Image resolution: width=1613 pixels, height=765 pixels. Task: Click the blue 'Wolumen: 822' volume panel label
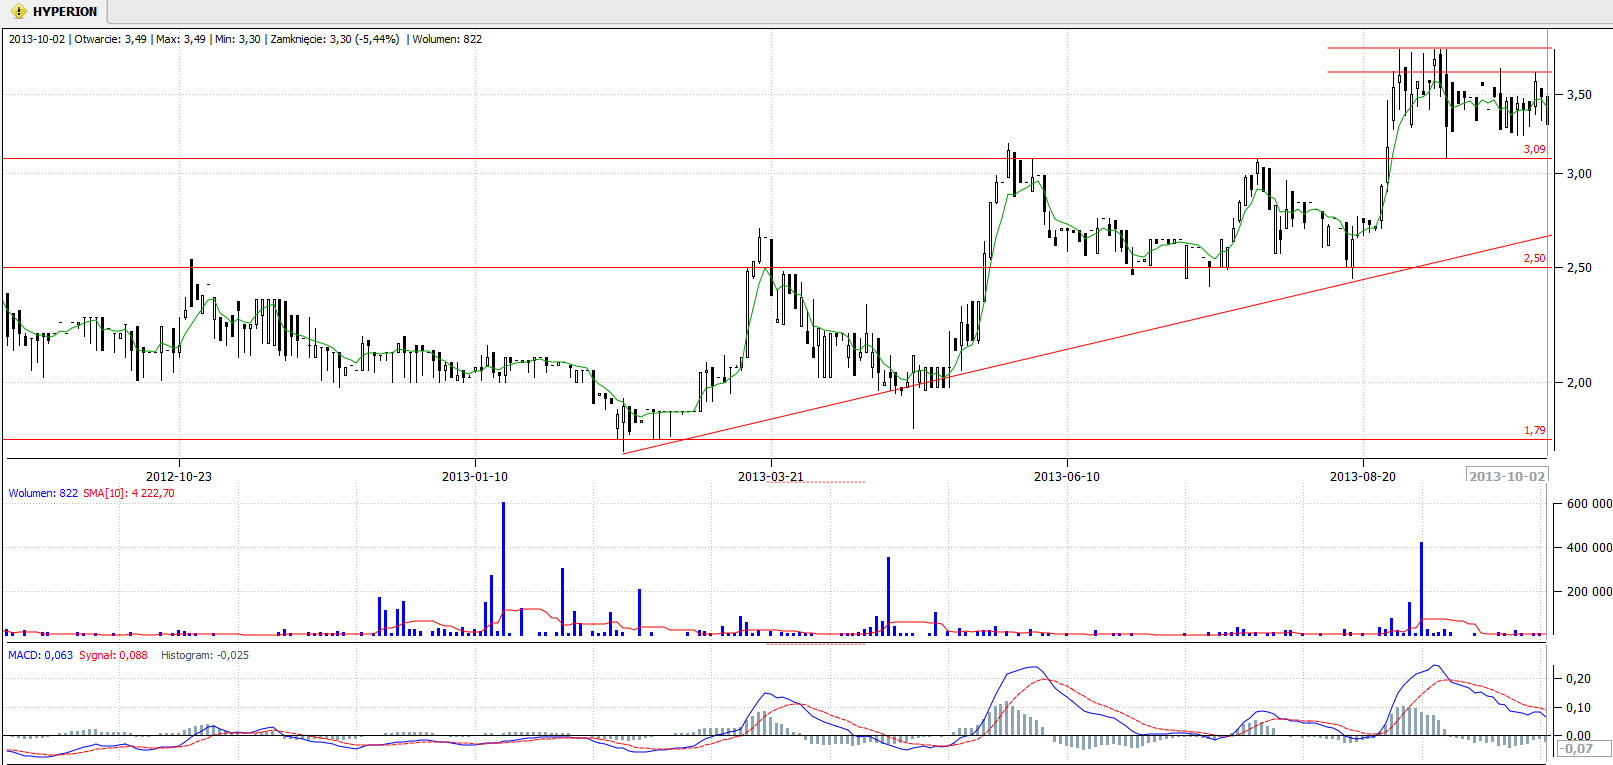point(43,493)
